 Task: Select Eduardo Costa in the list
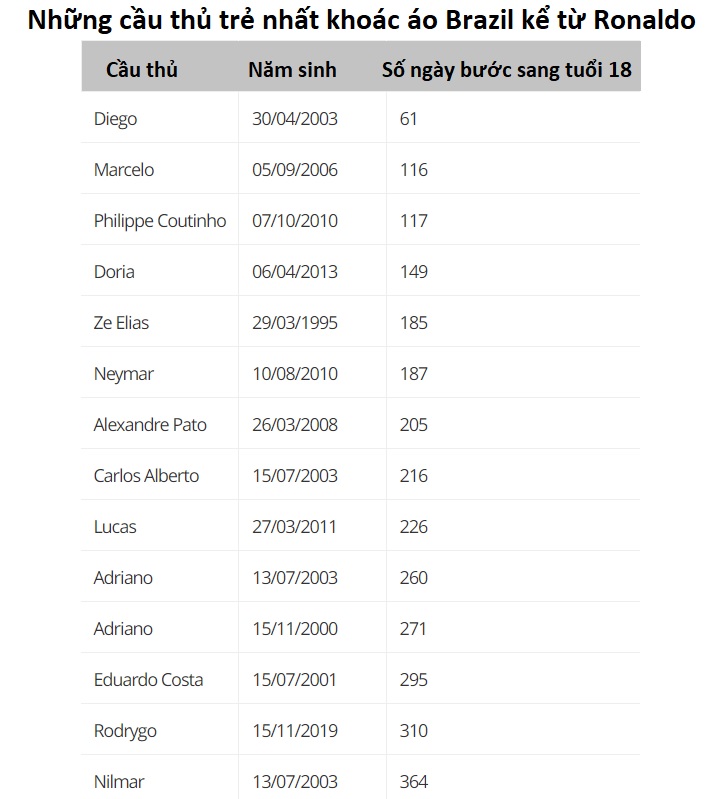148,679
